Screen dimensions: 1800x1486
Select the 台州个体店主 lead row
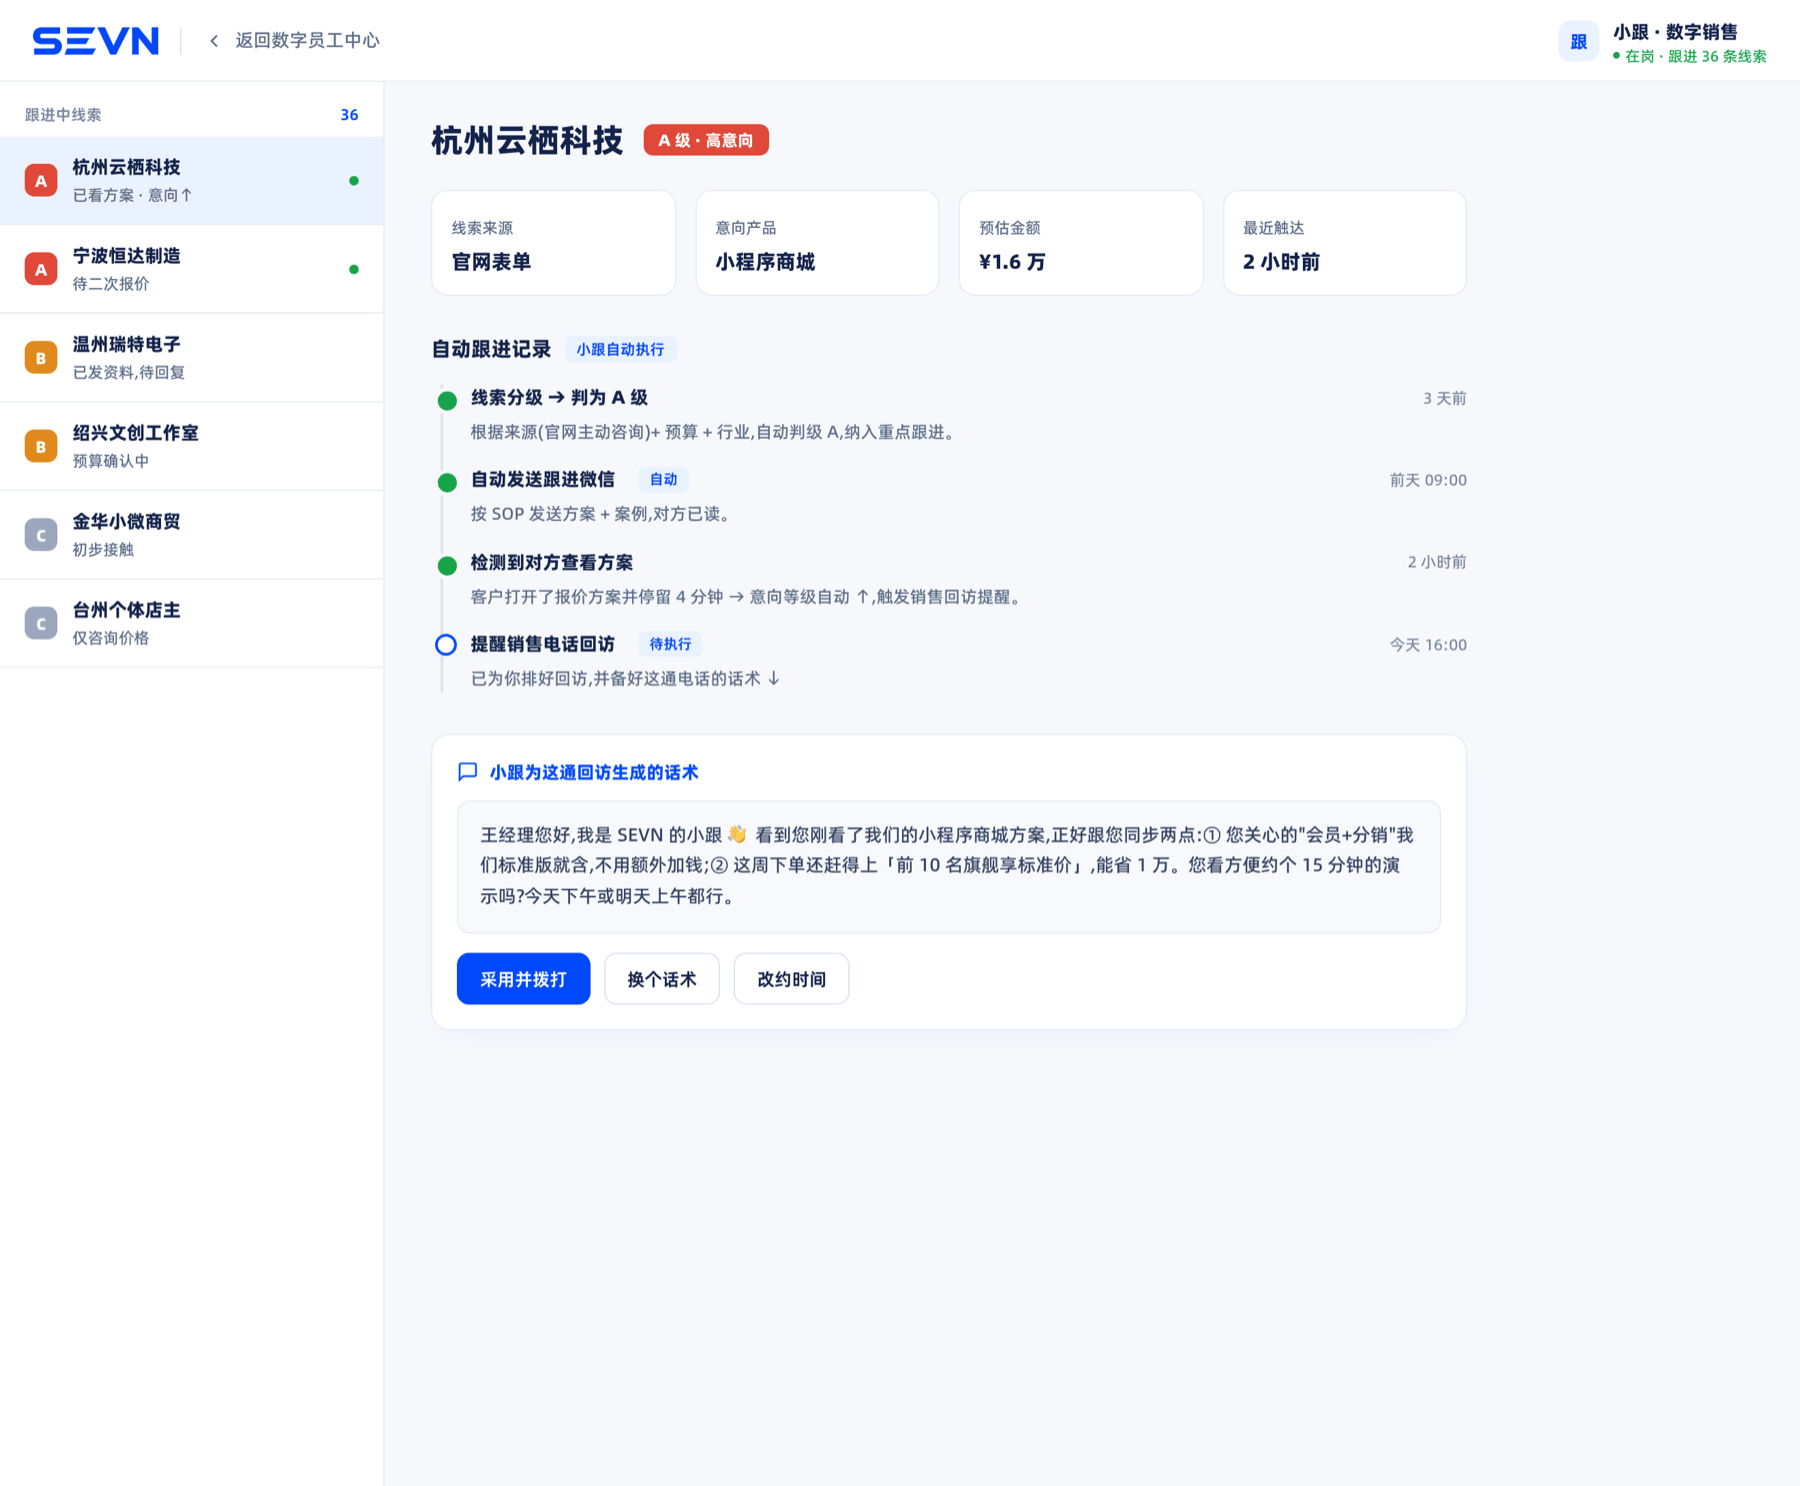192,623
